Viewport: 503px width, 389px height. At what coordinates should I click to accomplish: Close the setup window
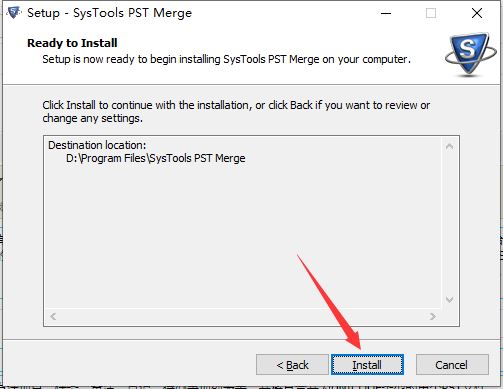477,13
